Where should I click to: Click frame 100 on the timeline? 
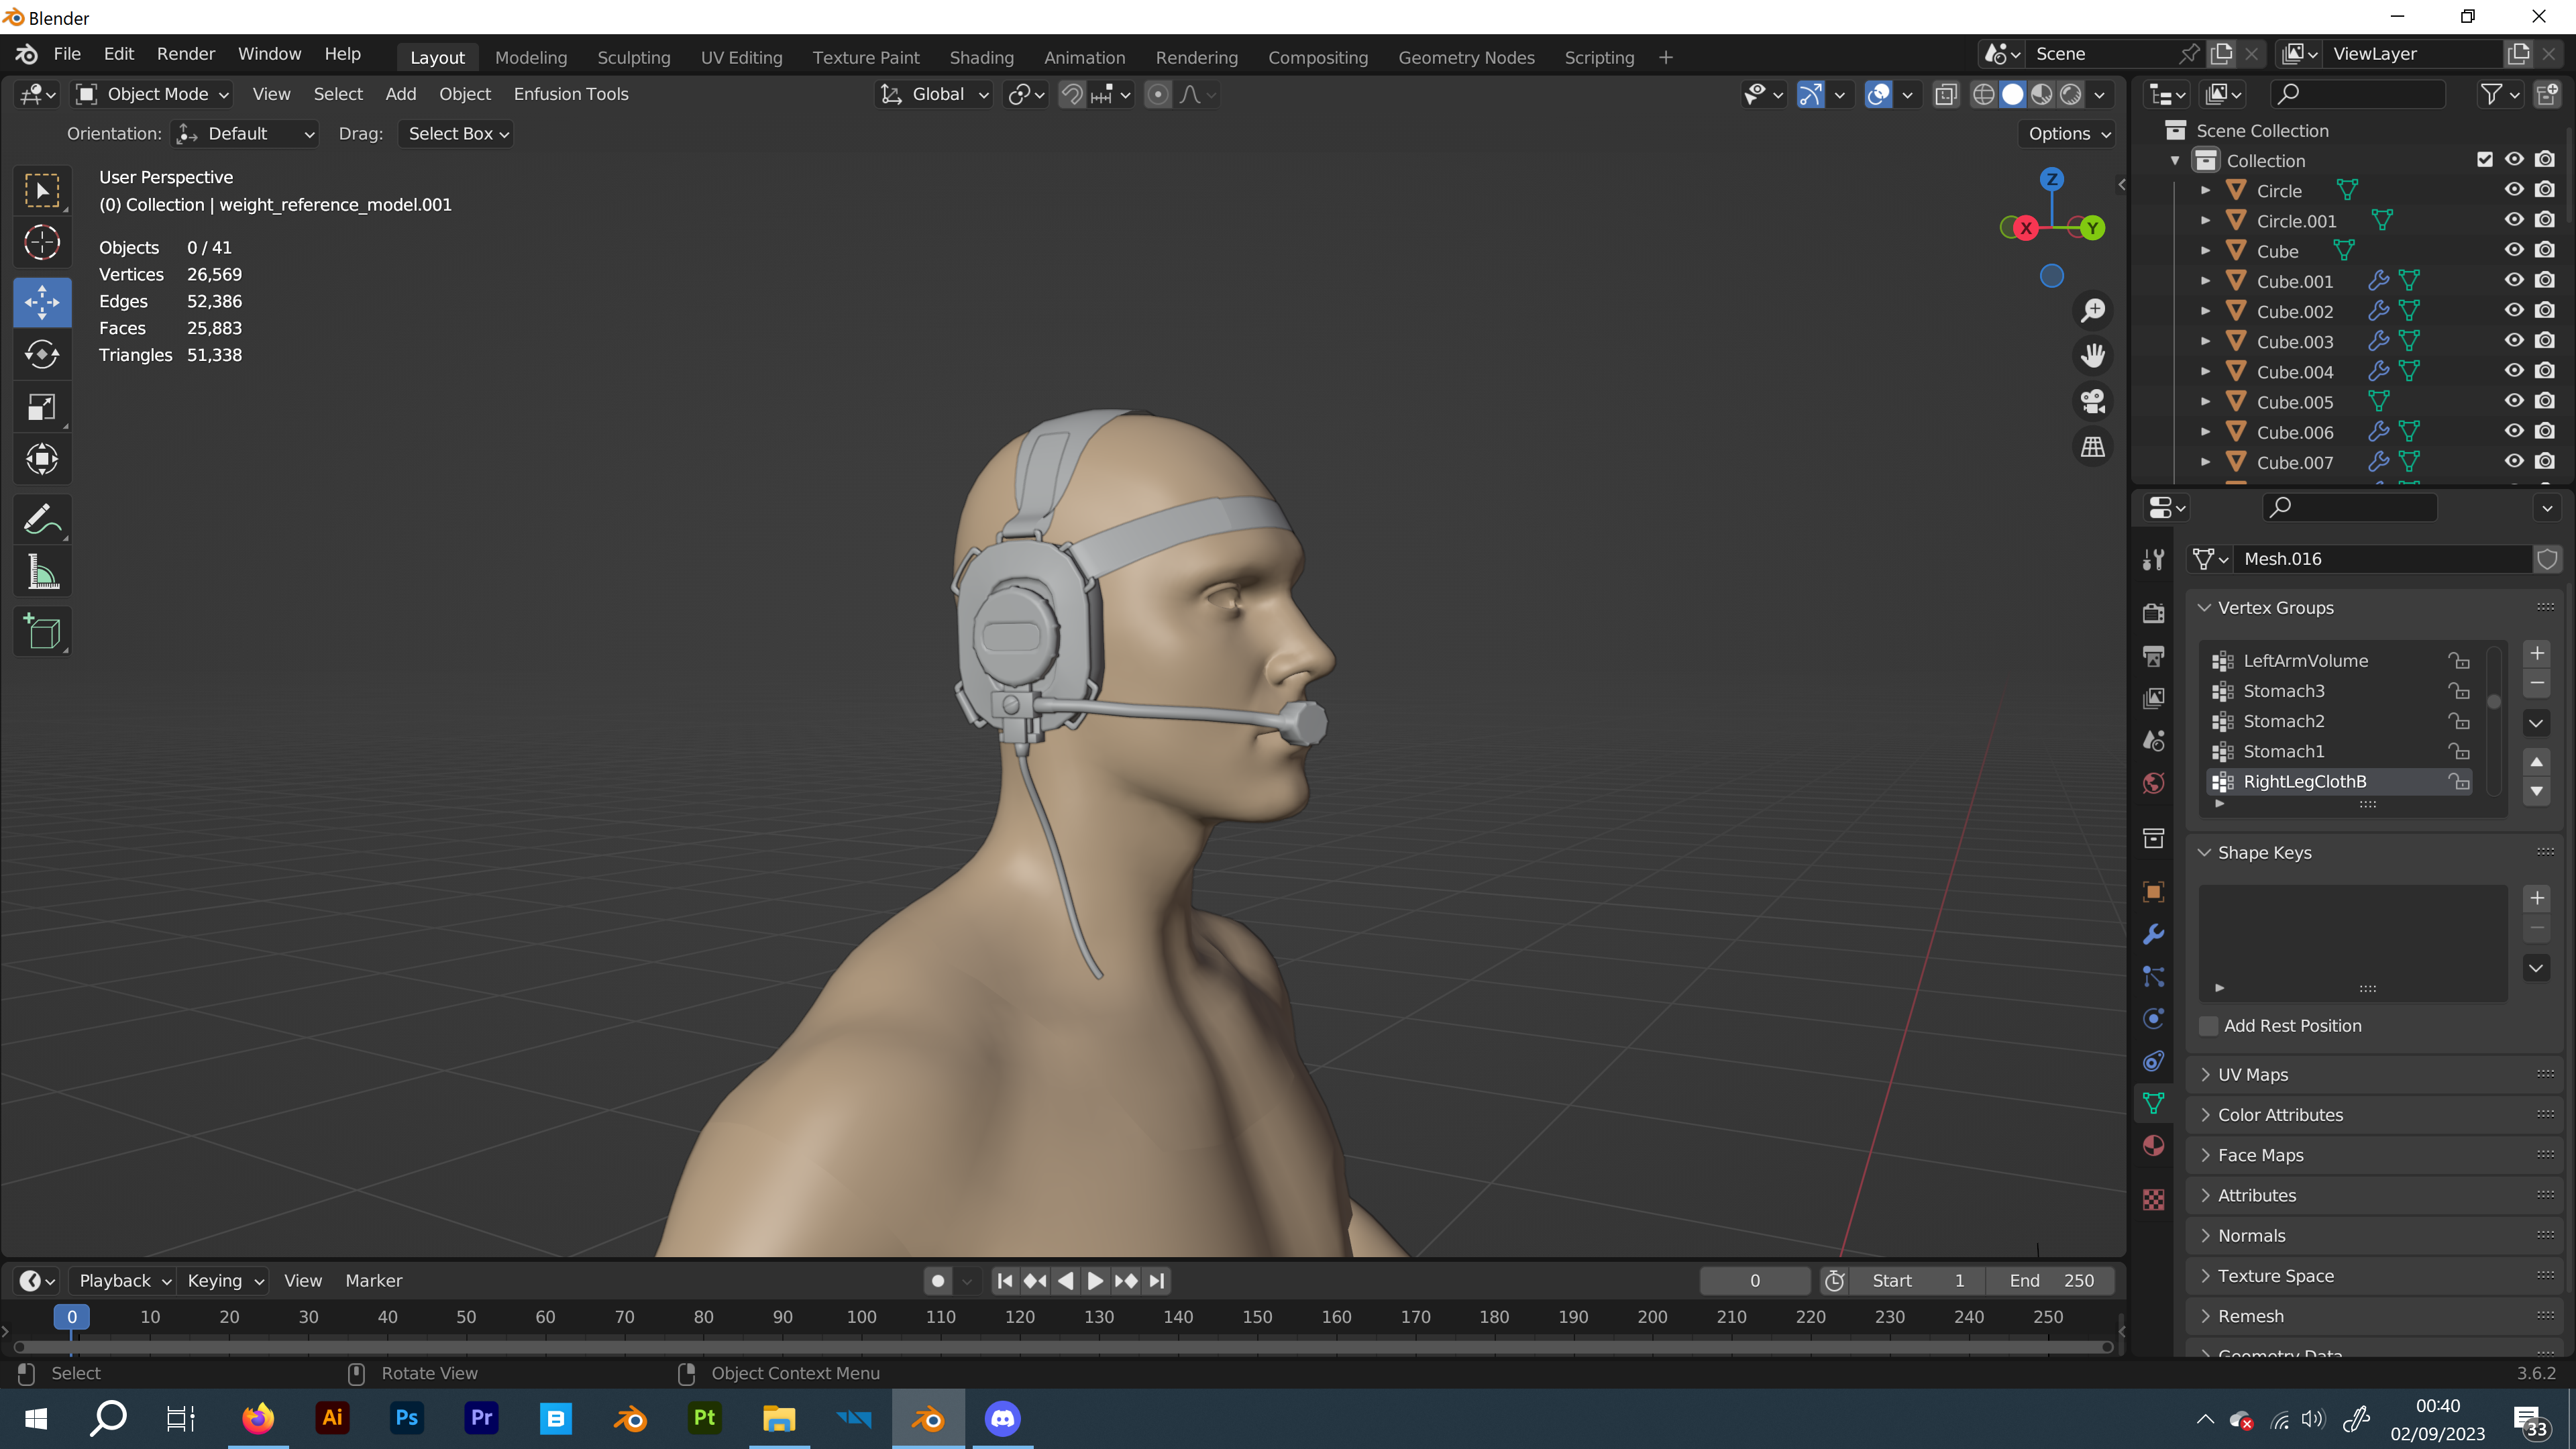[861, 1317]
